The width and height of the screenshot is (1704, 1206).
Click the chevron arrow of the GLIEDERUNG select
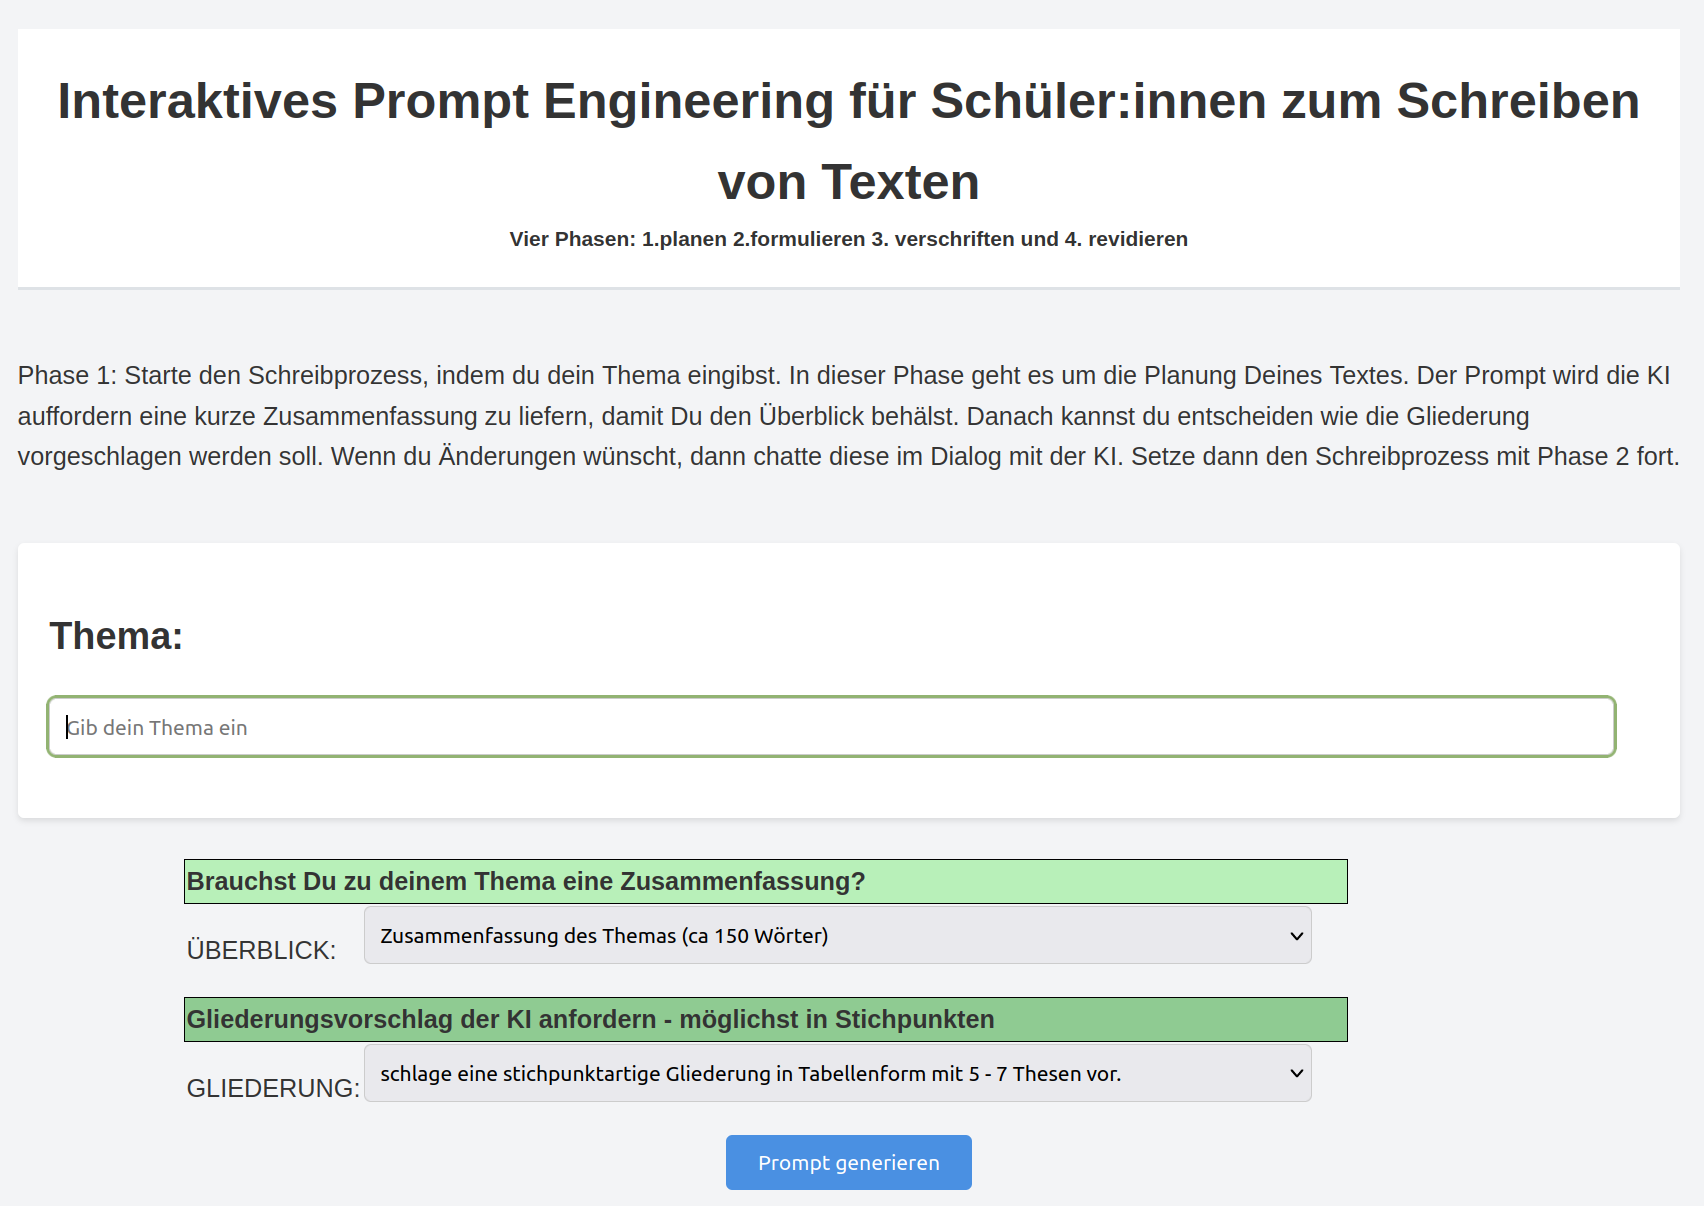tap(1296, 1074)
